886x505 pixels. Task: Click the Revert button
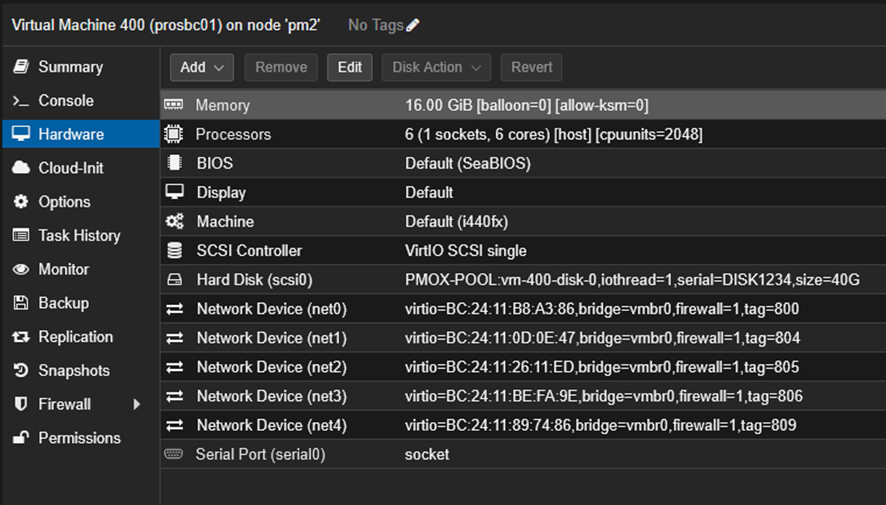pos(531,67)
